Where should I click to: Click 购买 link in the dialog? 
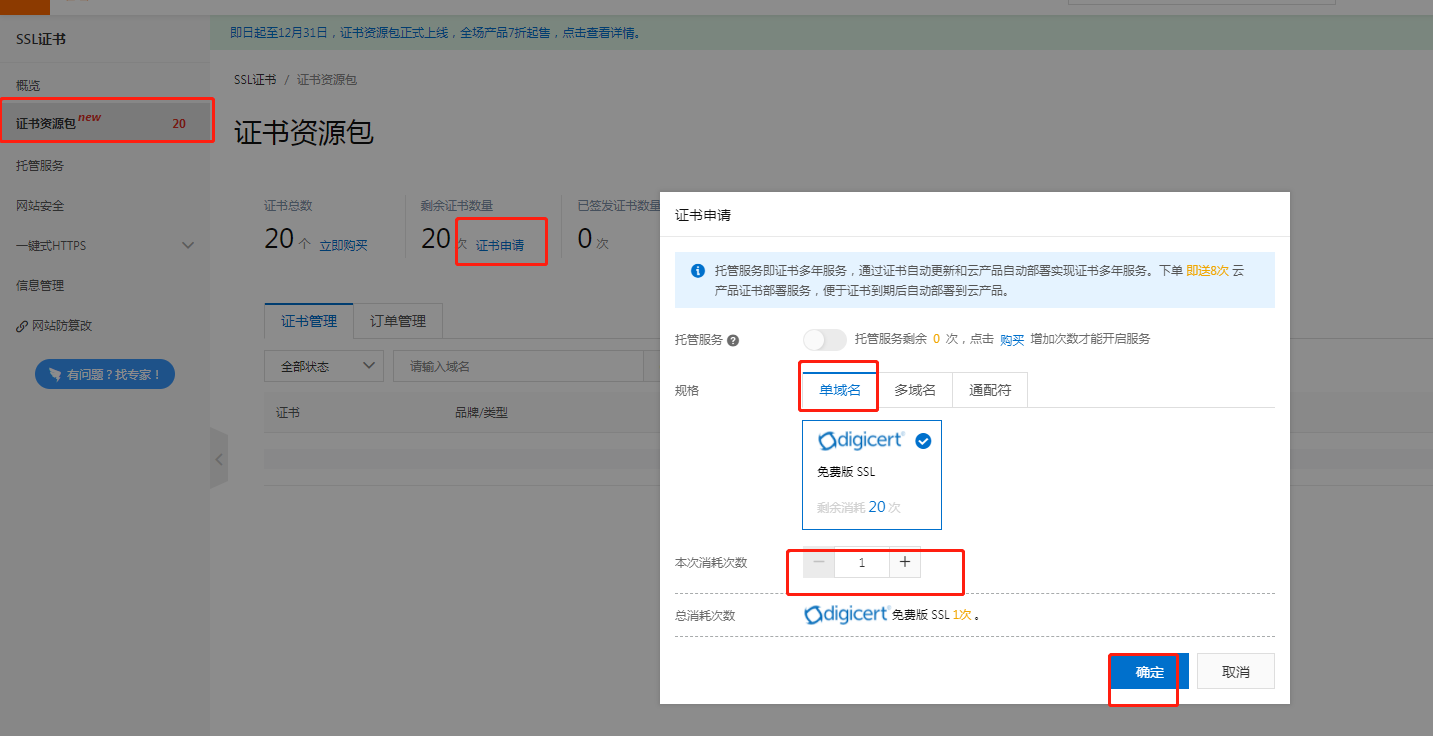point(1012,340)
